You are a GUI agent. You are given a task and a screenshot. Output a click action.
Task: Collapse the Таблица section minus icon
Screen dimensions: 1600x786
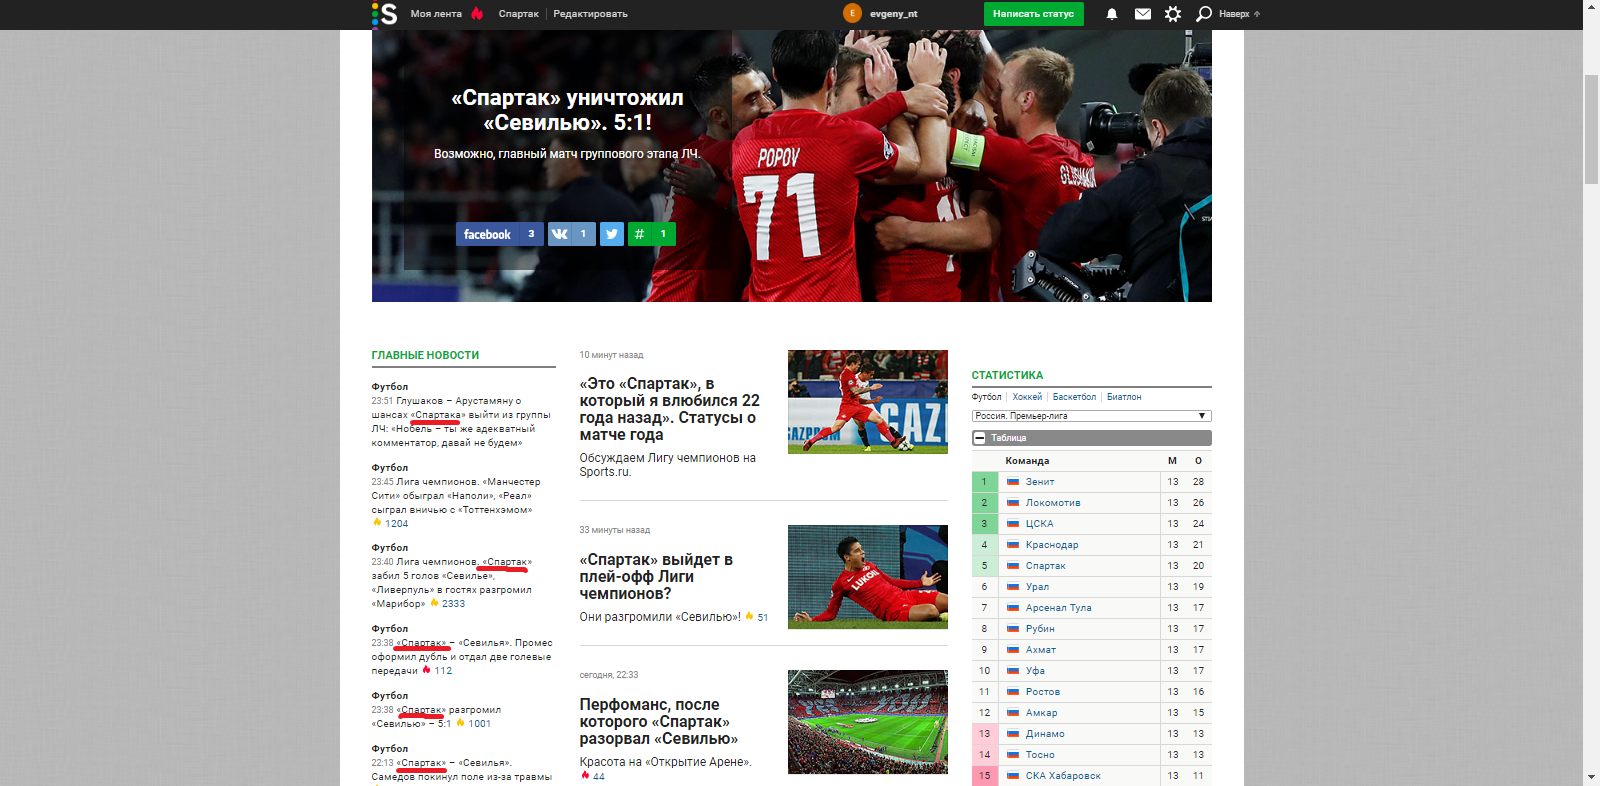pos(980,438)
